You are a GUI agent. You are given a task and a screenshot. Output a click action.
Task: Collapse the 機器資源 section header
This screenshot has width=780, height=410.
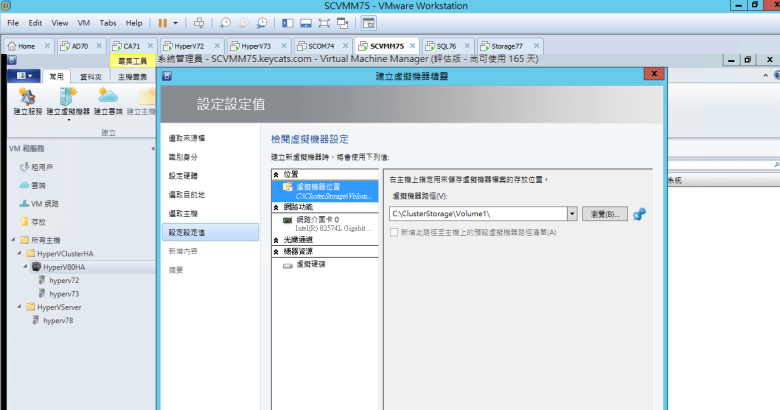coord(276,252)
